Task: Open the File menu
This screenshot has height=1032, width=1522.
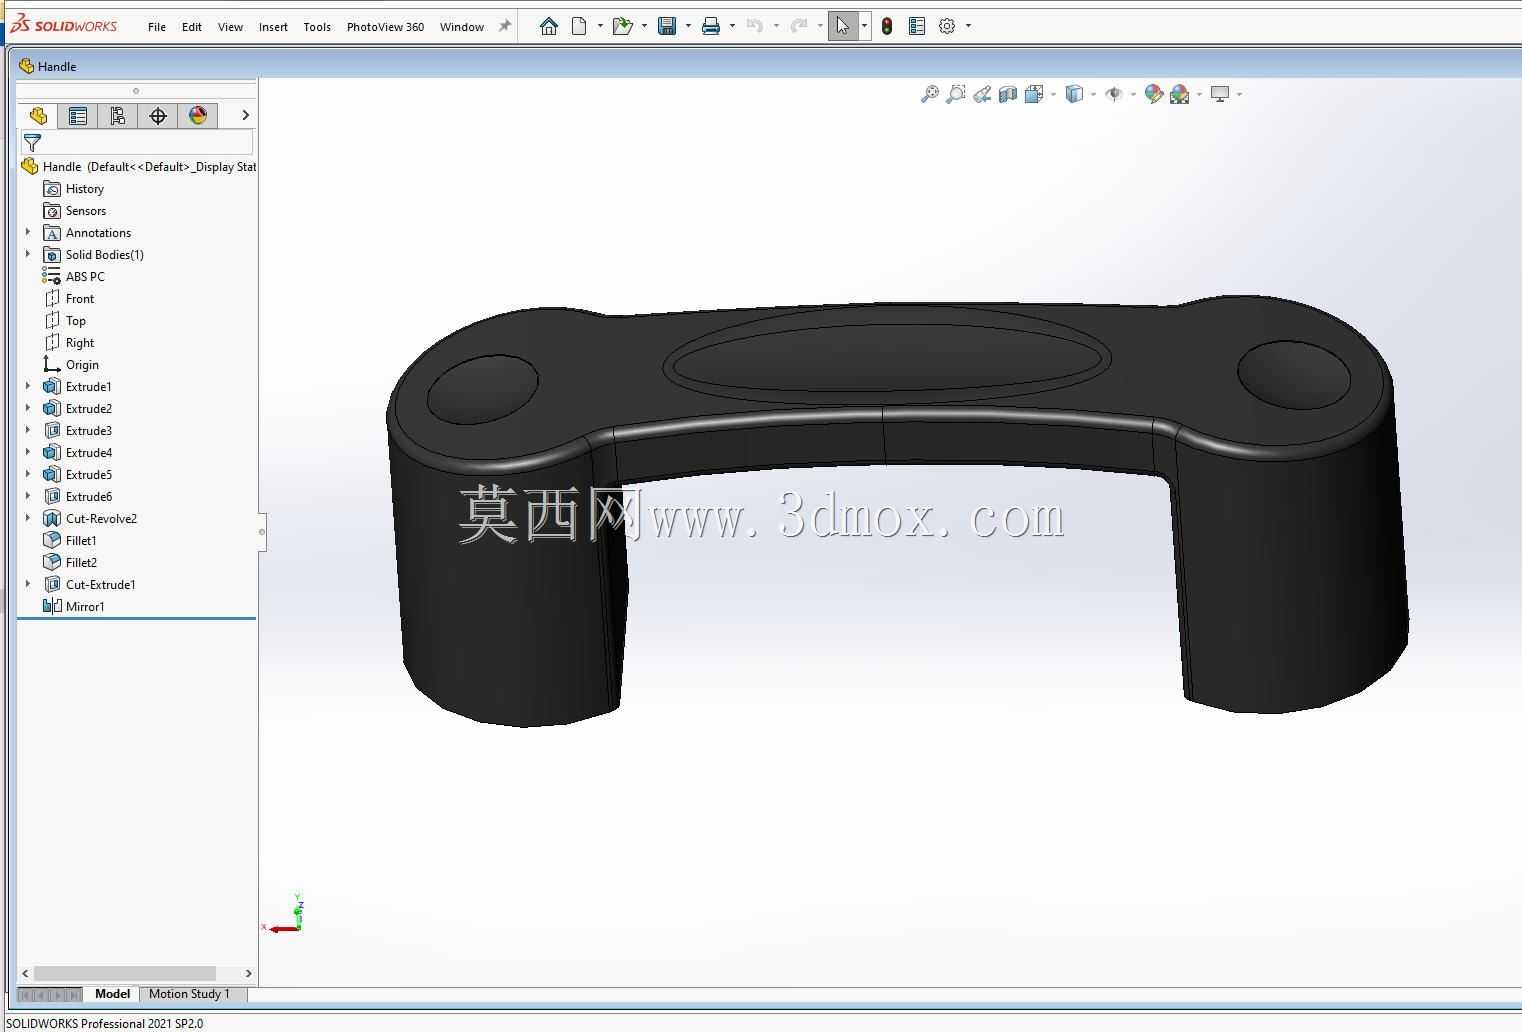Action: pos(157,27)
